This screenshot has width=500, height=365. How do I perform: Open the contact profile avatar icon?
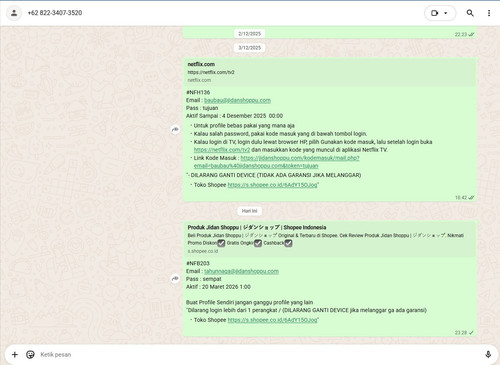click(14, 13)
